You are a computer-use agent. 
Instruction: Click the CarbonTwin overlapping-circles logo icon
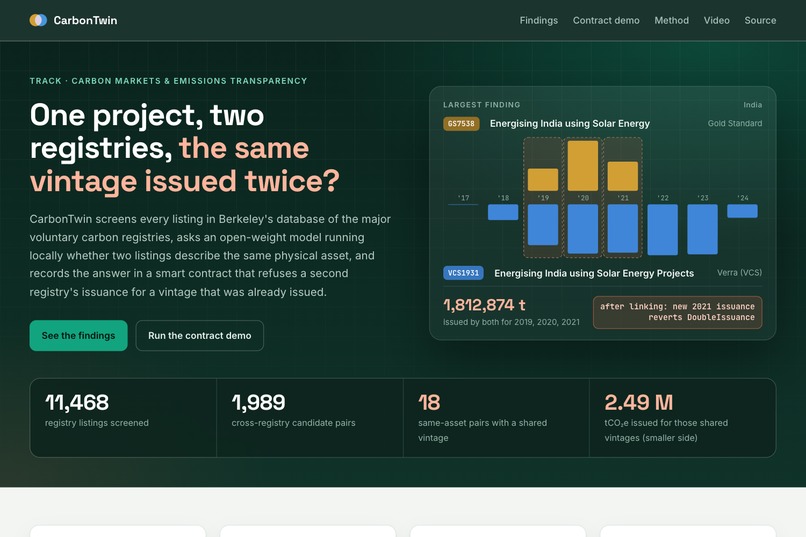[x=38, y=20]
